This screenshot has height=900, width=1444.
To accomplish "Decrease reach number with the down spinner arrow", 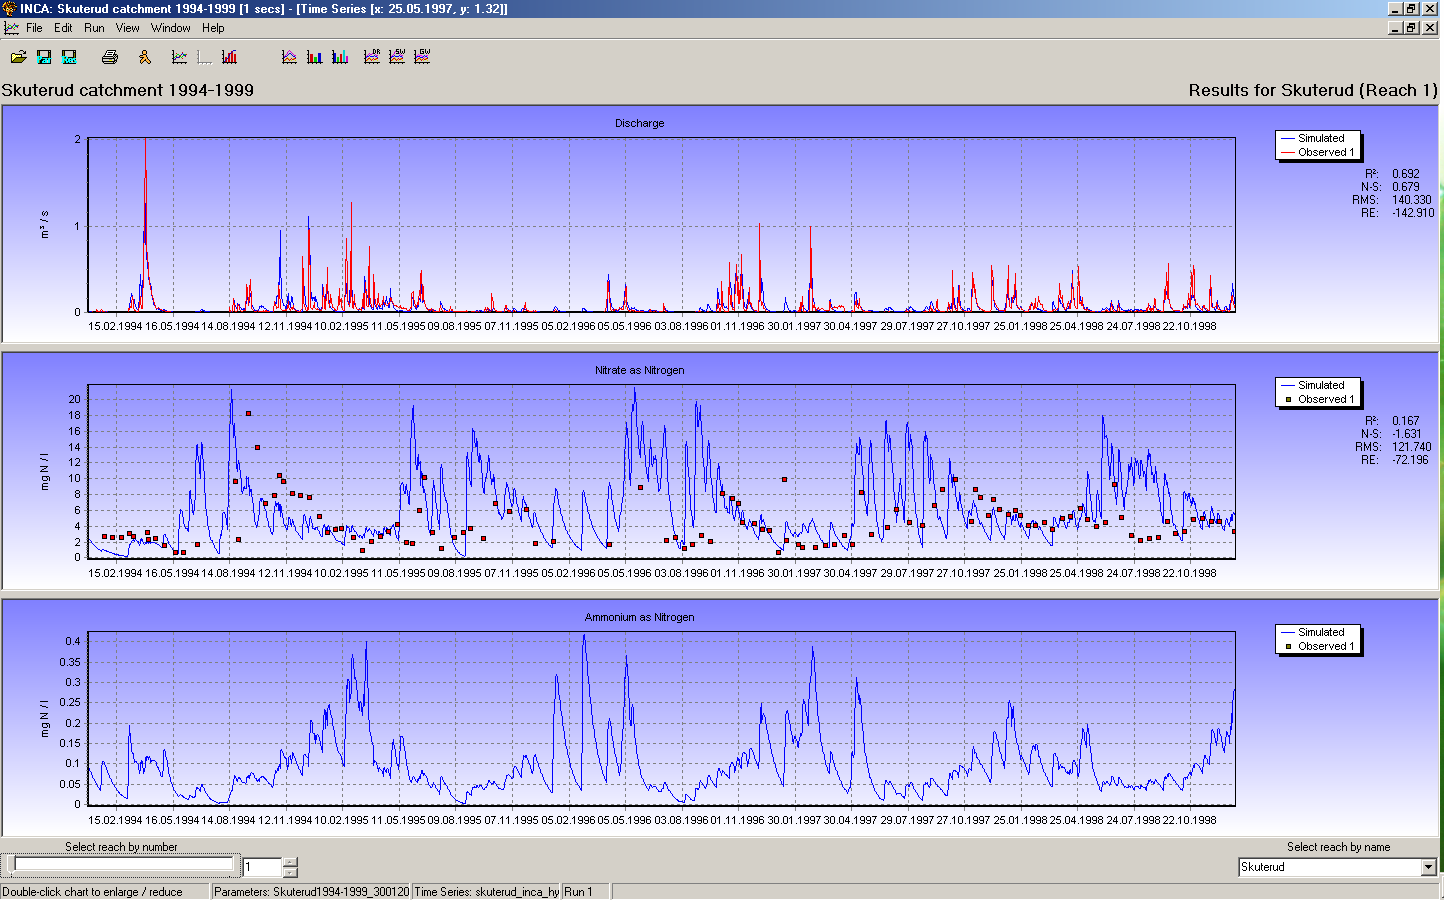I will (291, 872).
